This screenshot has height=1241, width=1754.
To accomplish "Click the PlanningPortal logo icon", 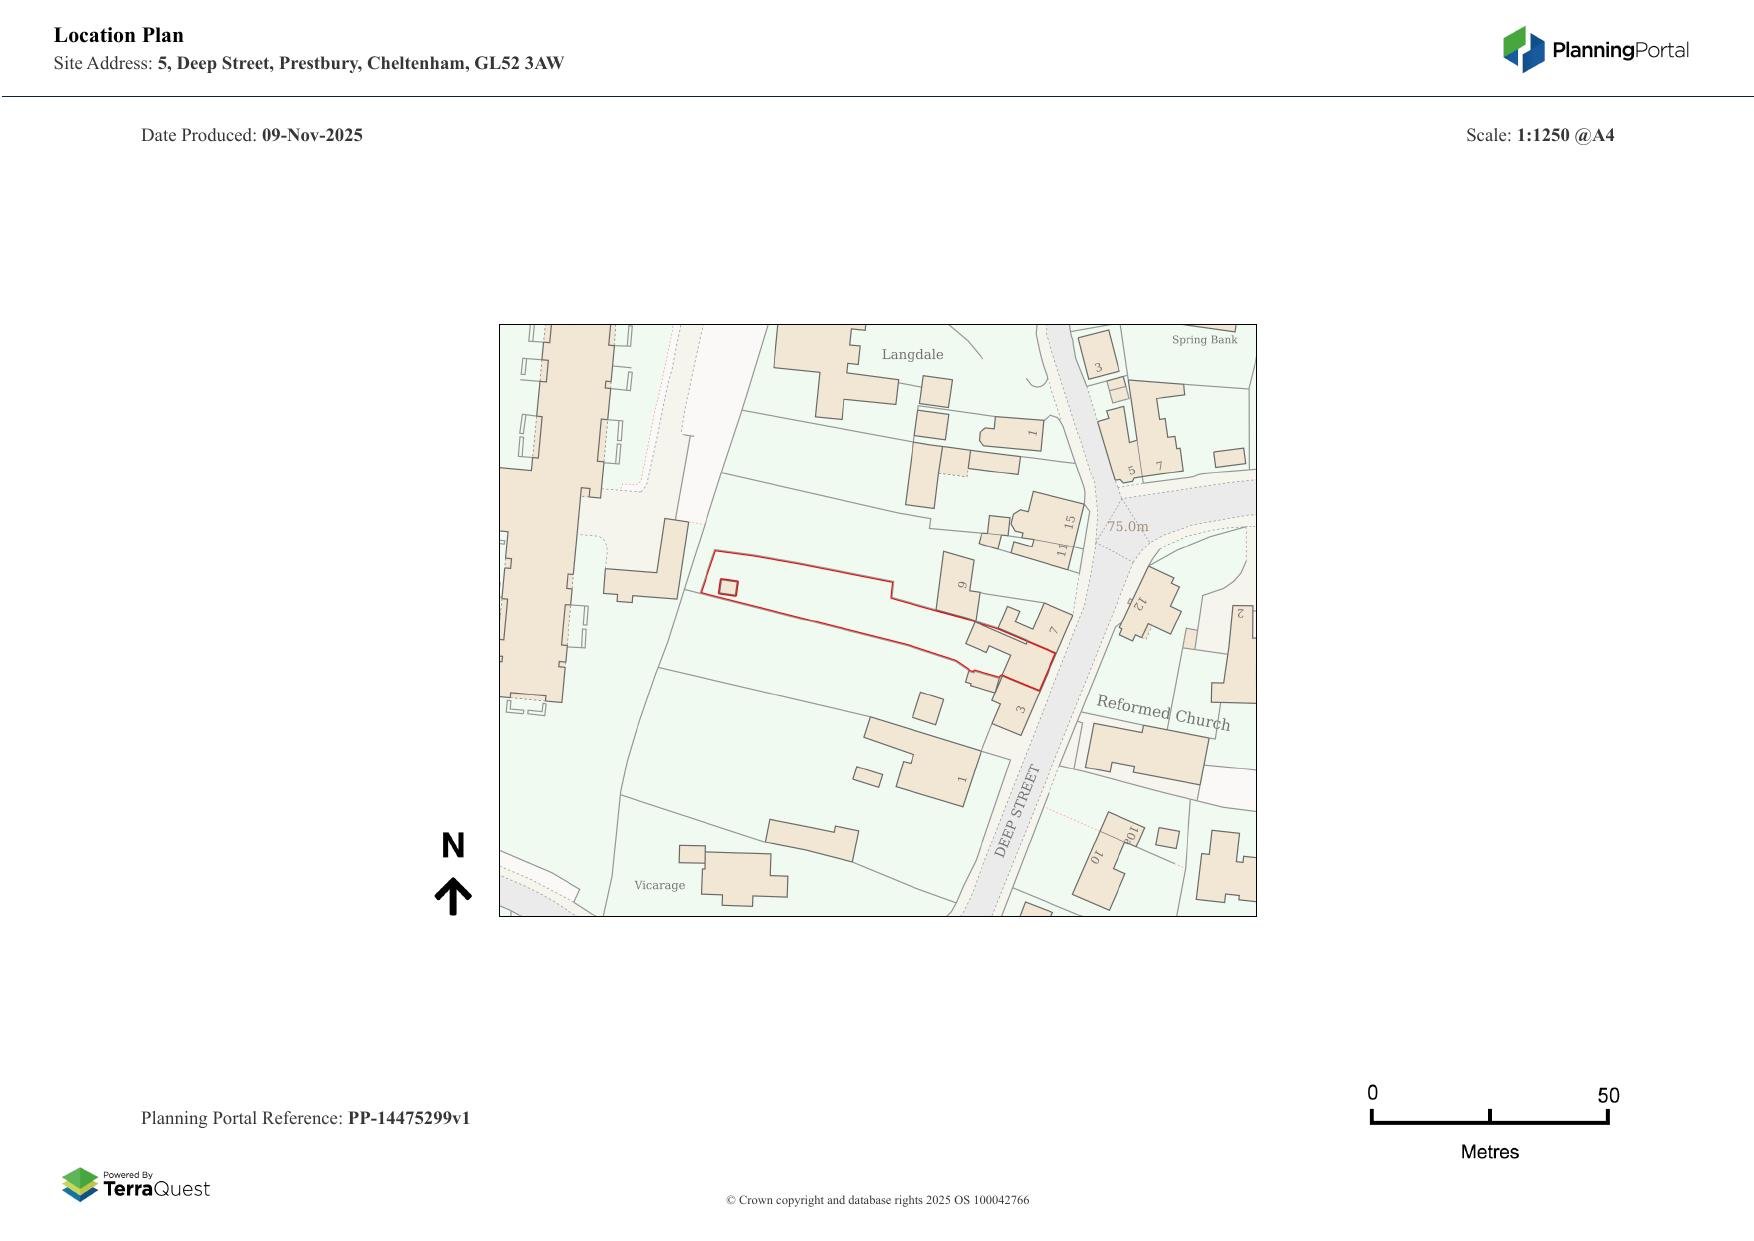I will 1523,50.
